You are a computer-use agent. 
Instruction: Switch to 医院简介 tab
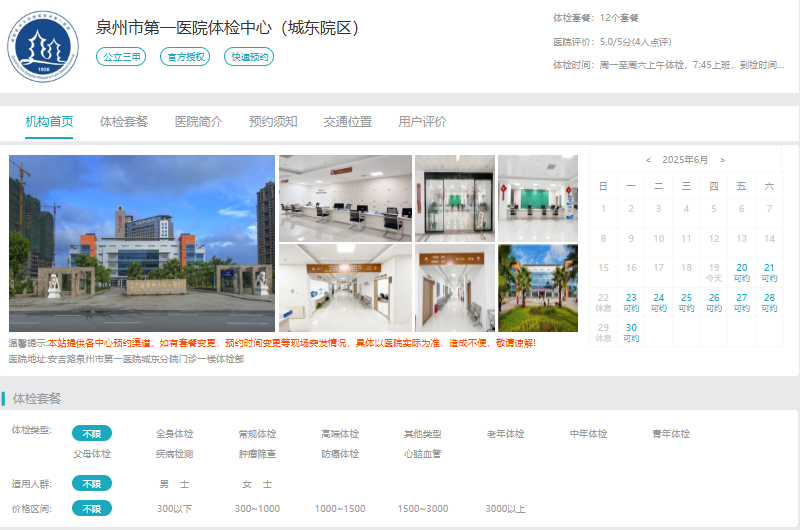[198, 122]
